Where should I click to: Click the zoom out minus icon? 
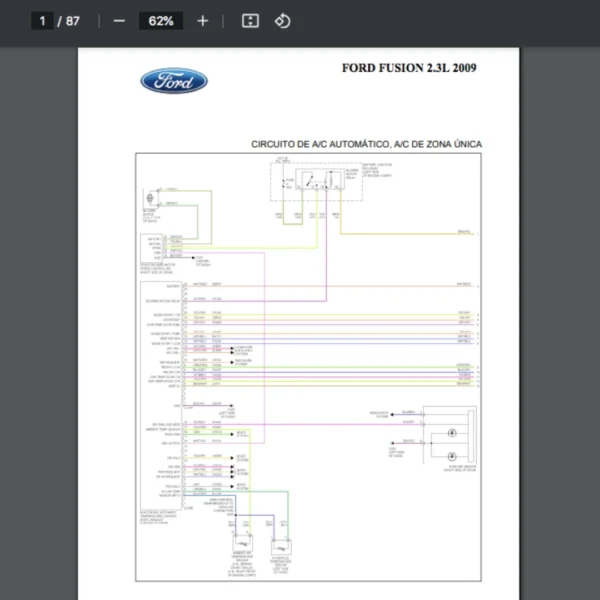(x=120, y=21)
